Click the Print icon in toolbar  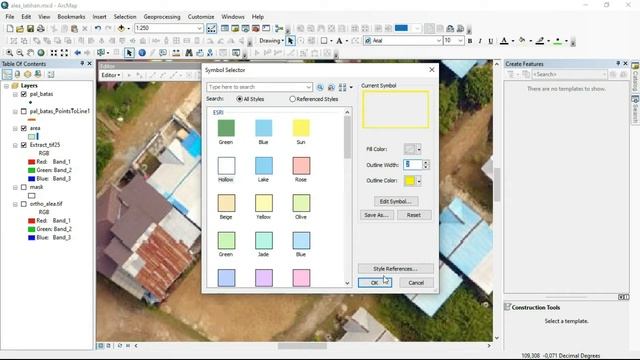point(41,29)
